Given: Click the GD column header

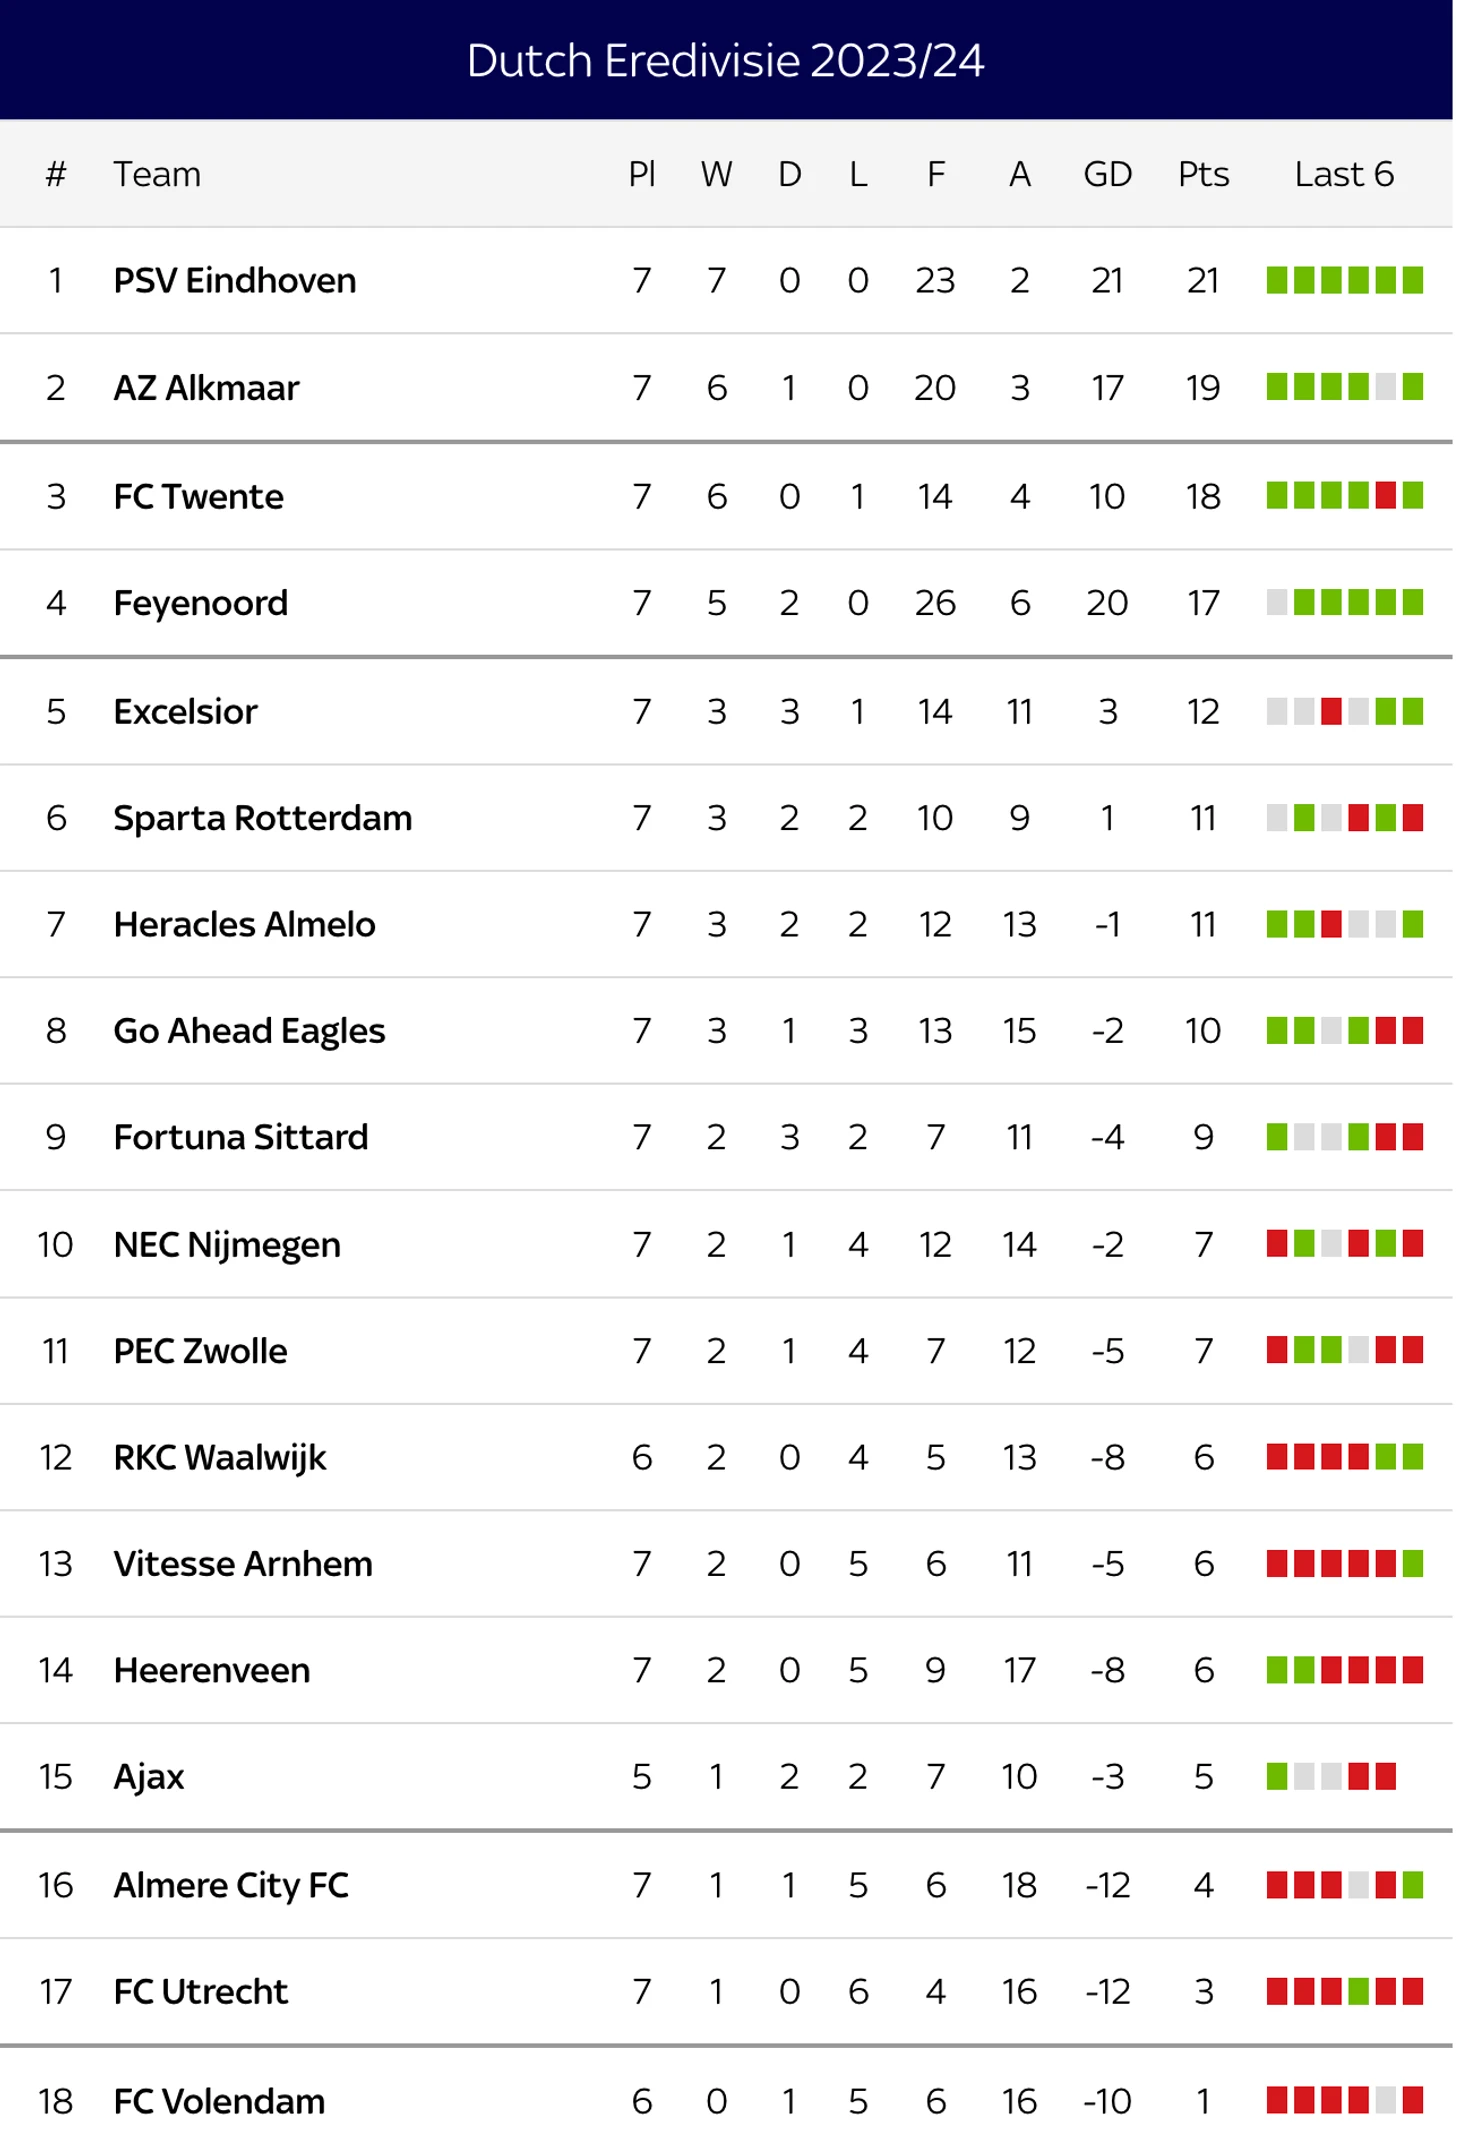Looking at the screenshot, I should tap(1107, 174).
